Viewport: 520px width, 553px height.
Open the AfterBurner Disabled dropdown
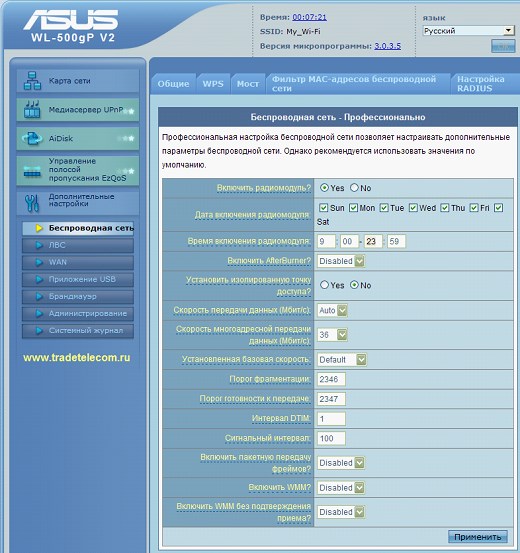pos(341,261)
